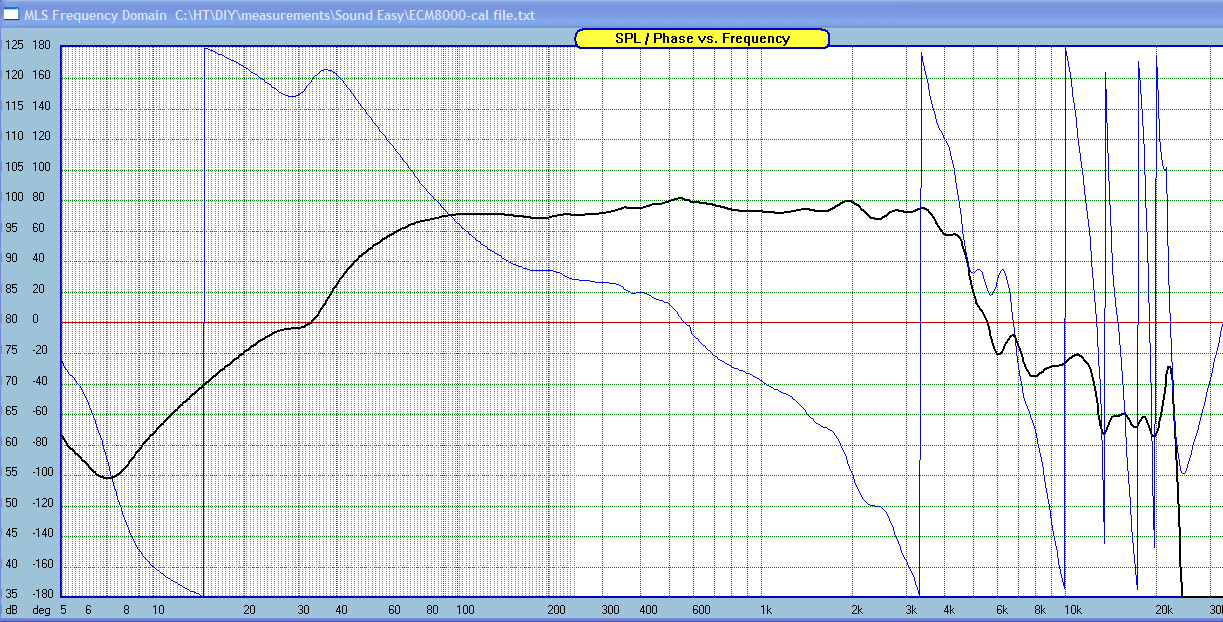The image size is (1223, 622).
Task: Click the MLS Frequency Domain window icon
Action: tap(11, 16)
